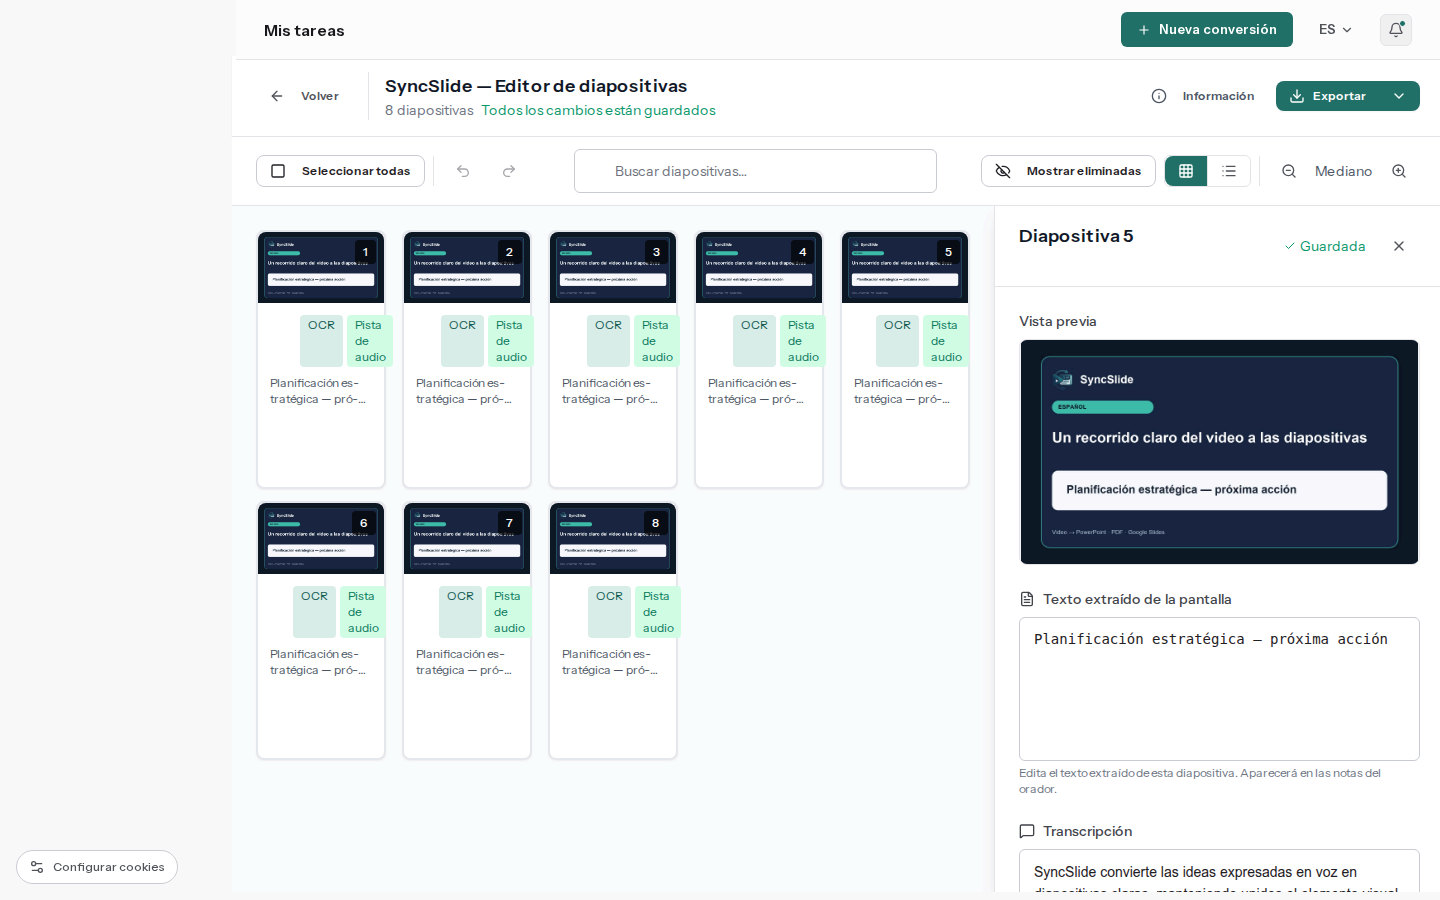Click the OCR tag on slide 6
The width and height of the screenshot is (1440, 900).
click(314, 612)
